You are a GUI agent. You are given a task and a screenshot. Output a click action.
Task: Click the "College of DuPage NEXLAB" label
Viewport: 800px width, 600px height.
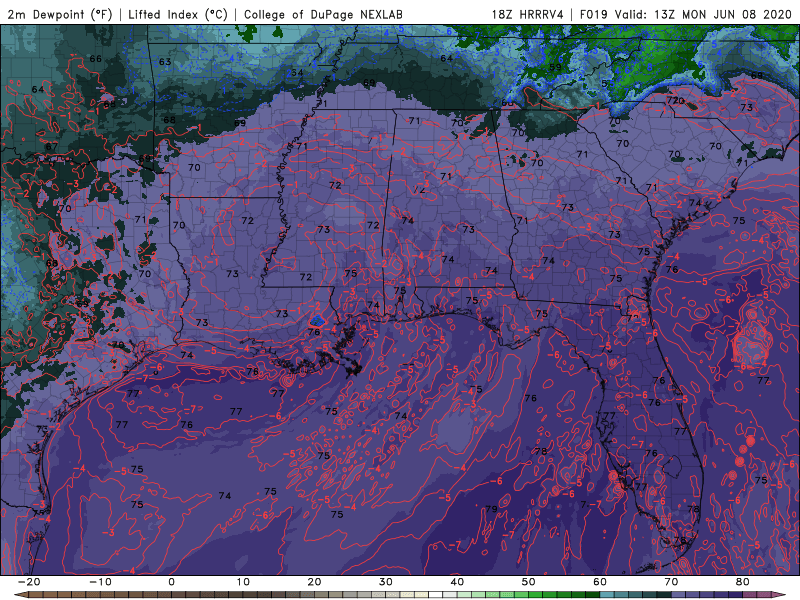tap(323, 14)
